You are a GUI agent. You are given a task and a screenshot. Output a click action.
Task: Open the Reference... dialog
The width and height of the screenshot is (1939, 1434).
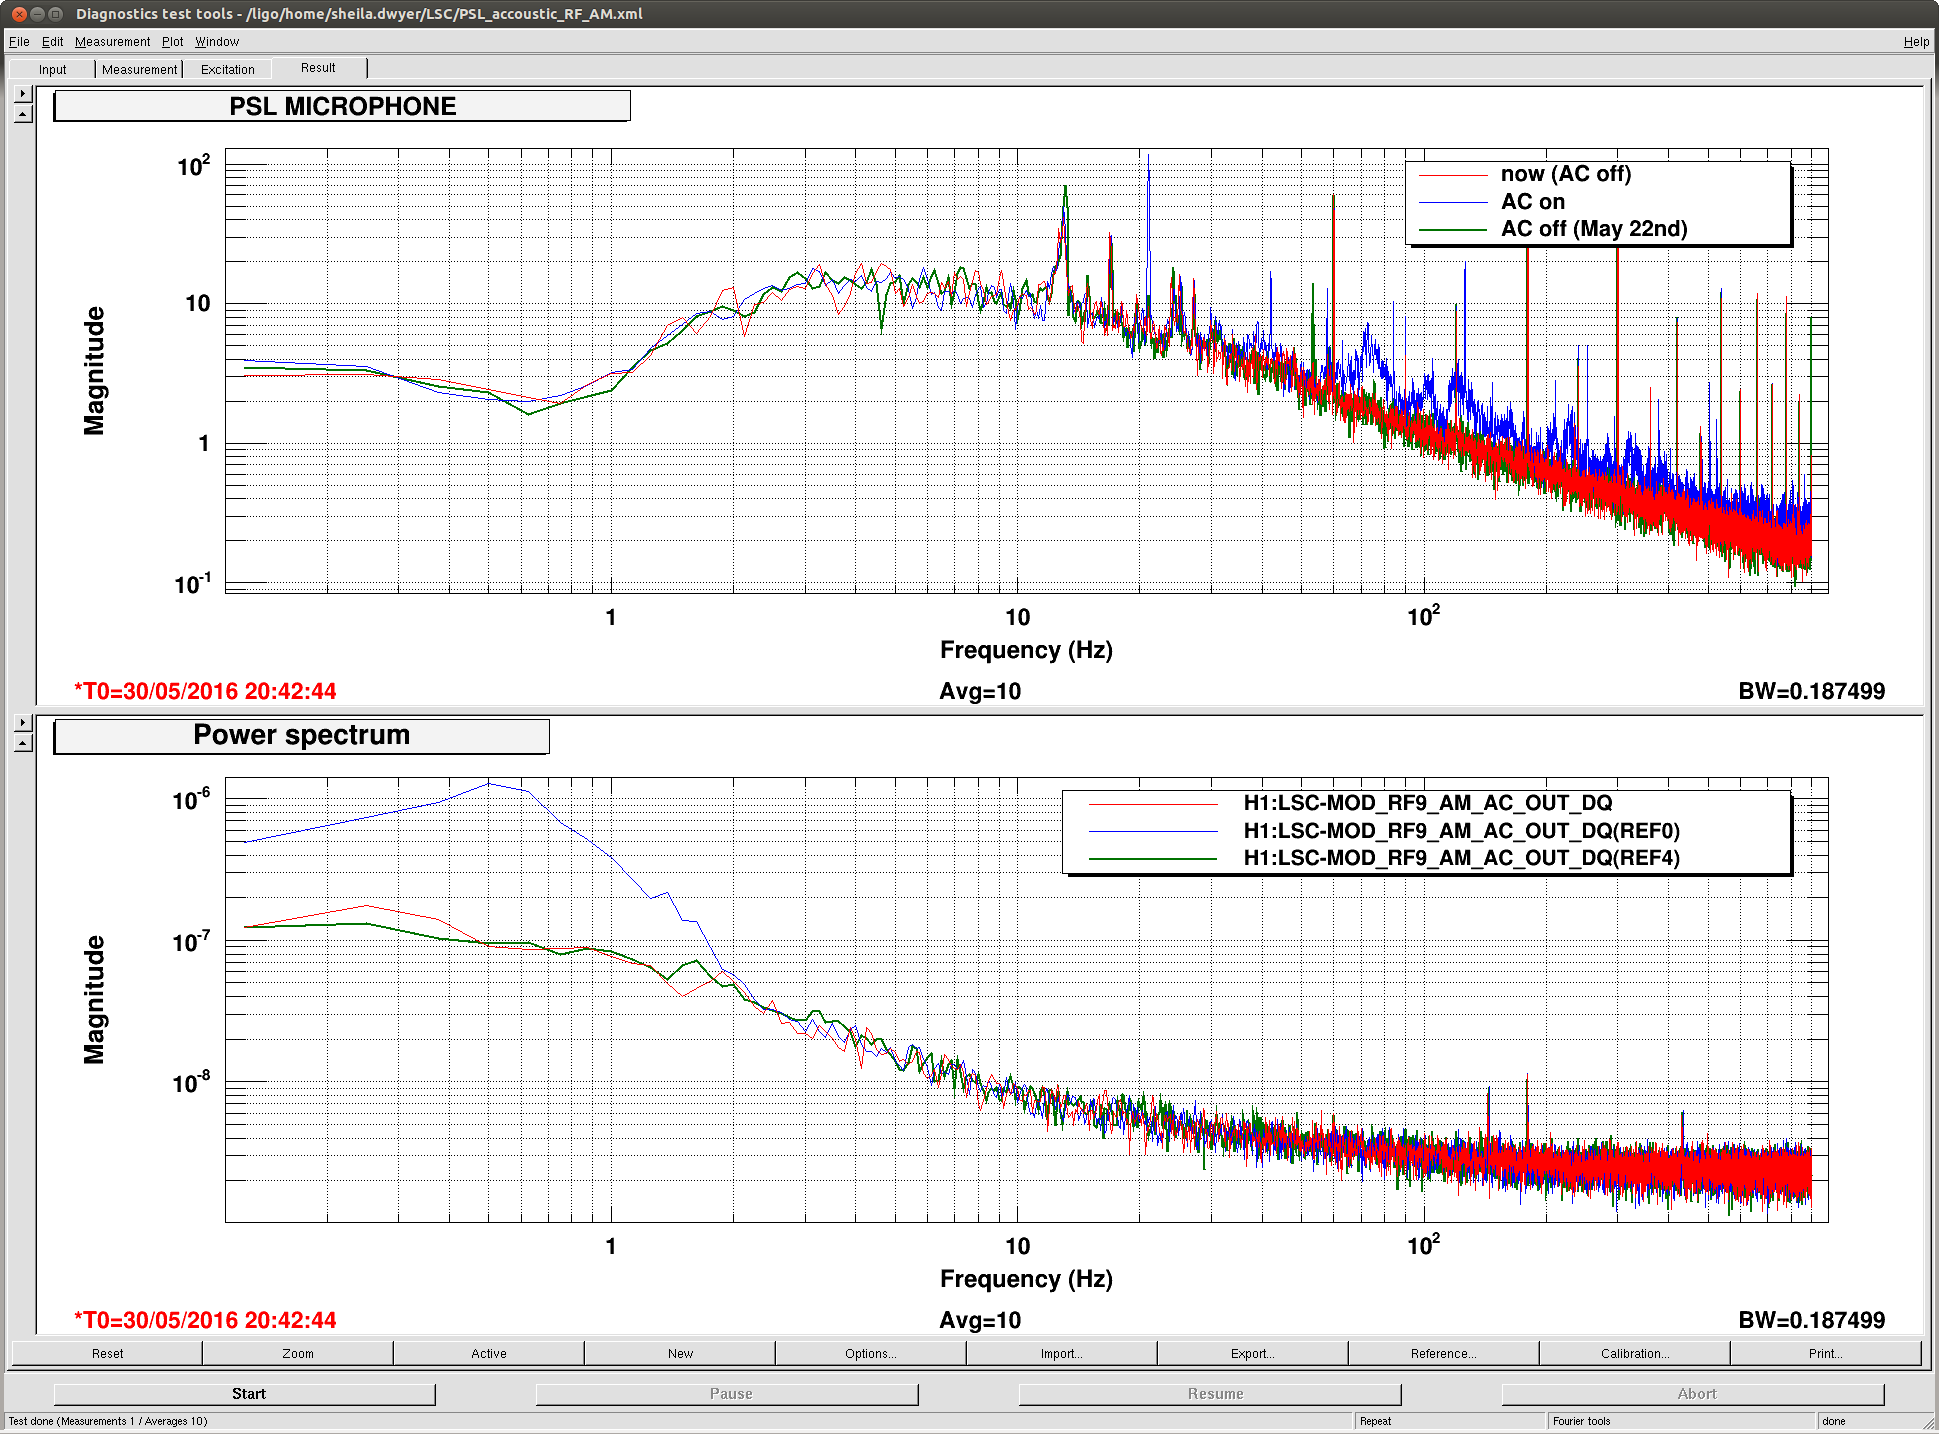pyautogui.click(x=1444, y=1353)
